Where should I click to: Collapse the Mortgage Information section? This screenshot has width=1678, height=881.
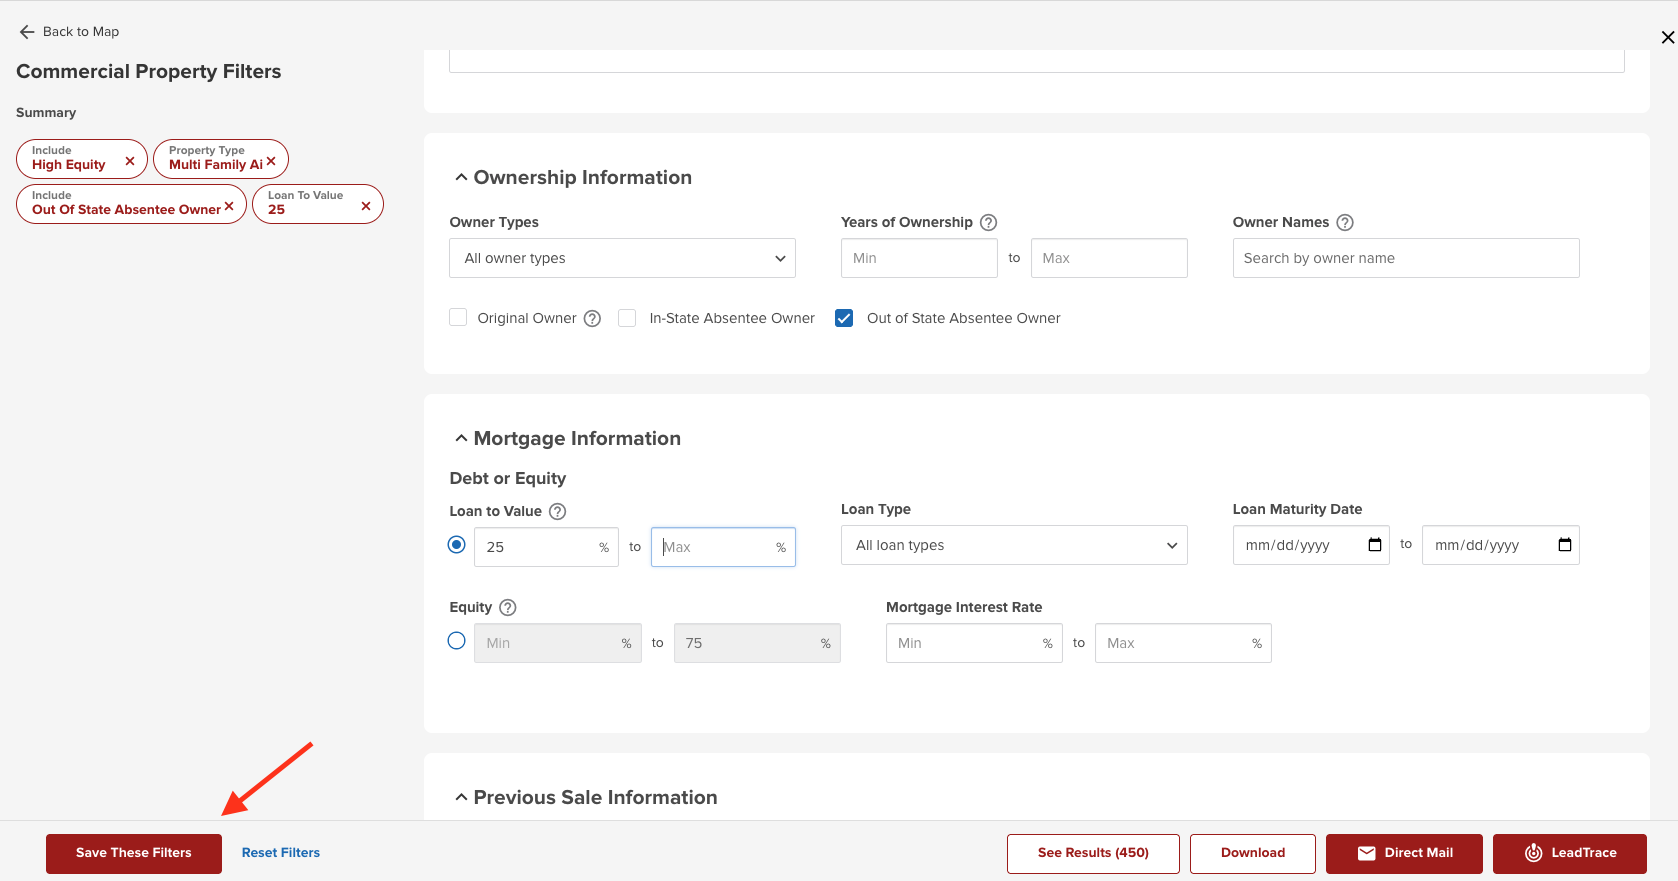pyautogui.click(x=461, y=438)
